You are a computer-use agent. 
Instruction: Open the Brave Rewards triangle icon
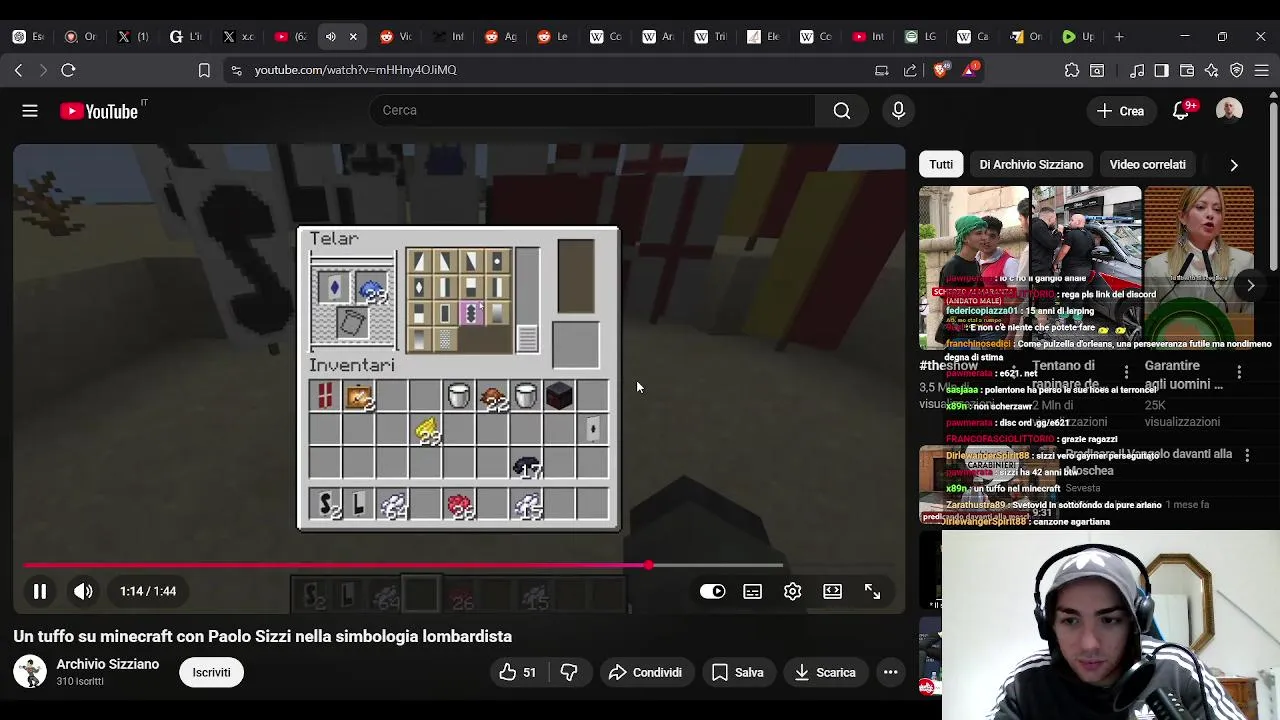(x=970, y=70)
